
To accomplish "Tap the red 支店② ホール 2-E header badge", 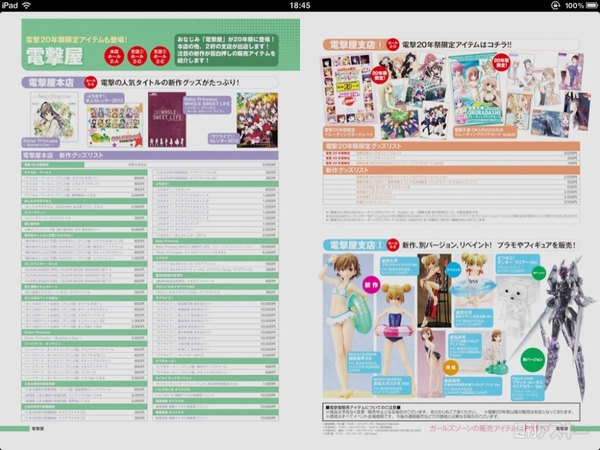I will pos(160,56).
